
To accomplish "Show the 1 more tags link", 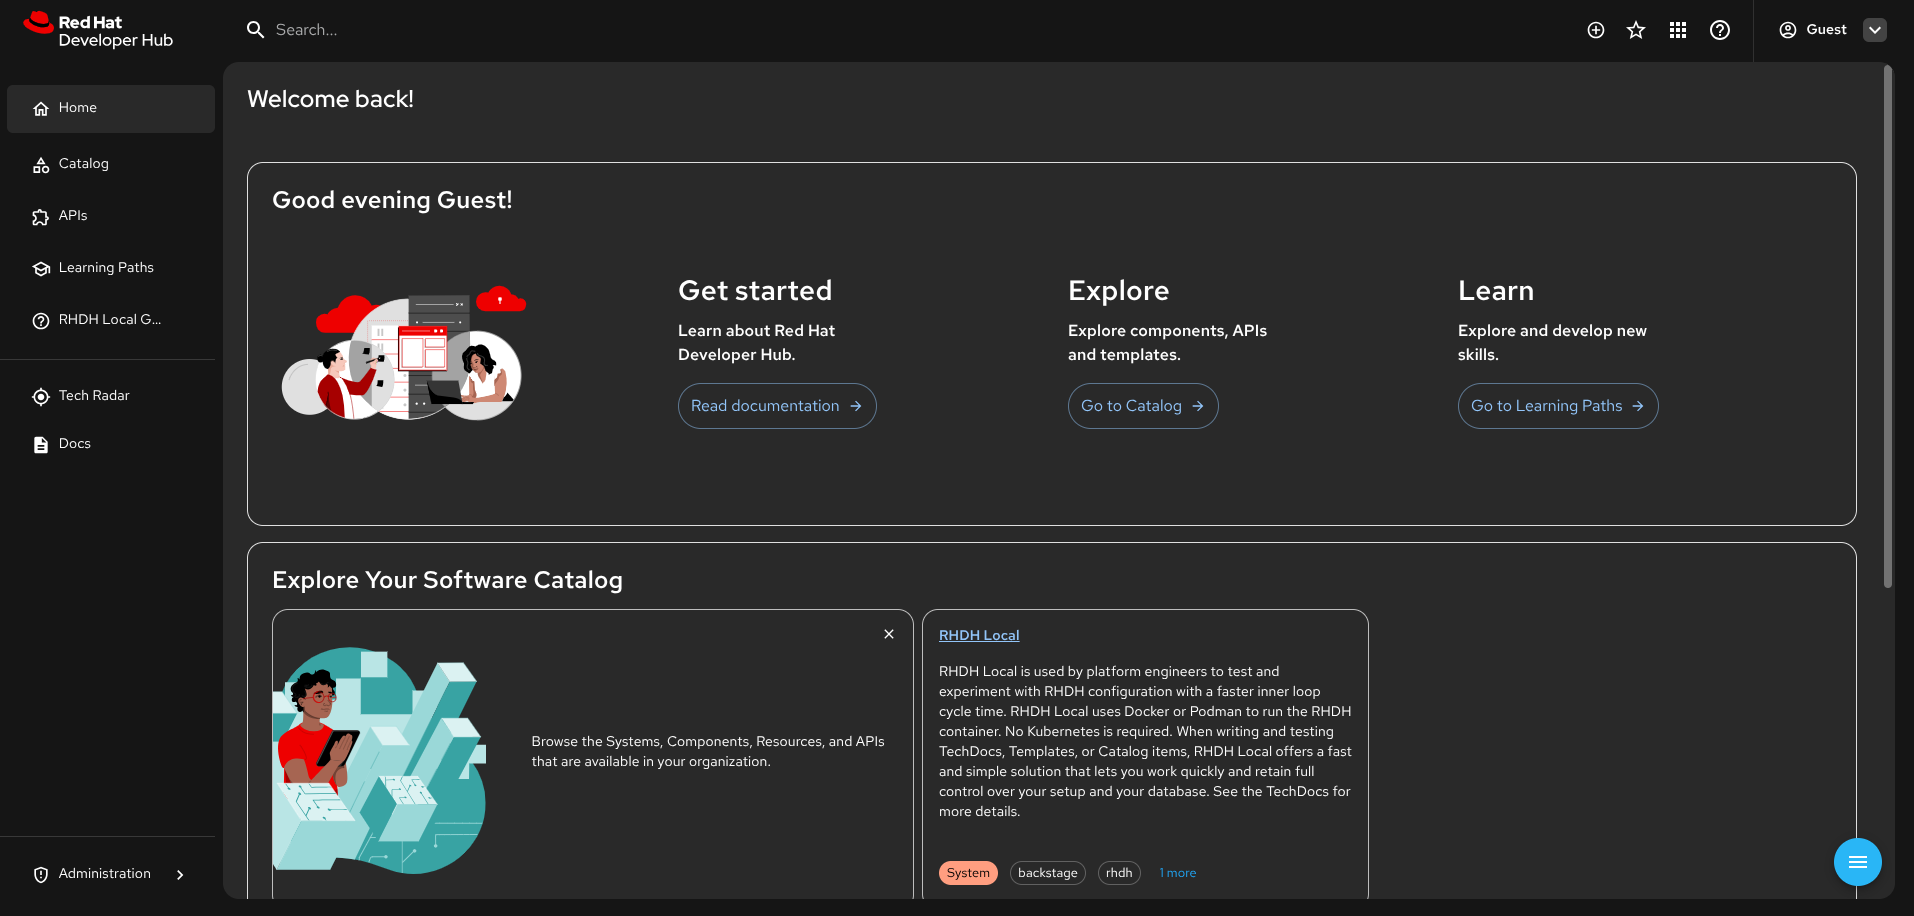I will (x=1178, y=873).
